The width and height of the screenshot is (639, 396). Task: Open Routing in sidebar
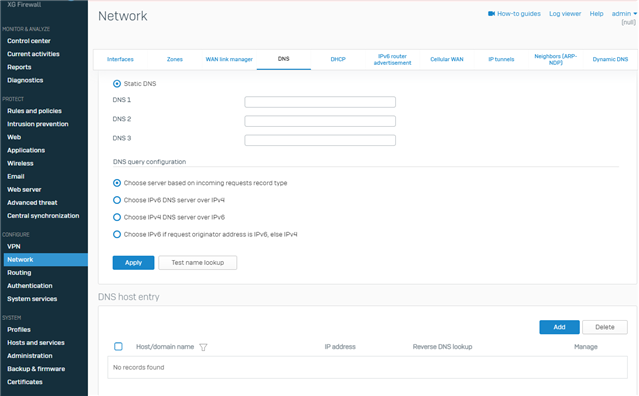click(x=19, y=273)
